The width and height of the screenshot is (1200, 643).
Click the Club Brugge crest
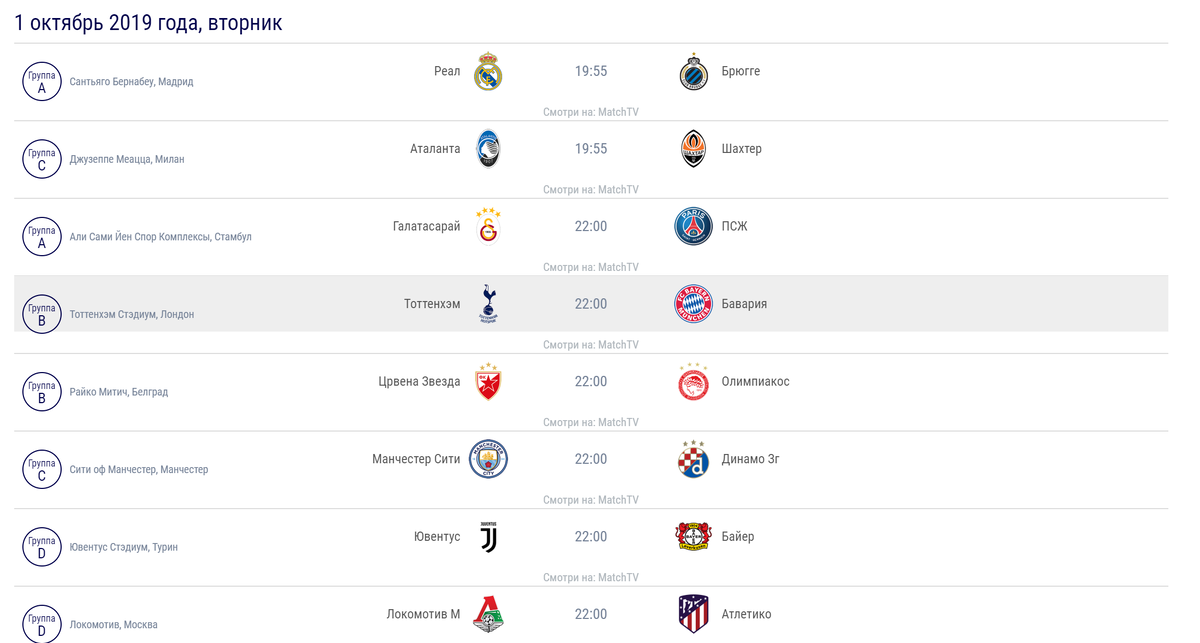pos(693,72)
